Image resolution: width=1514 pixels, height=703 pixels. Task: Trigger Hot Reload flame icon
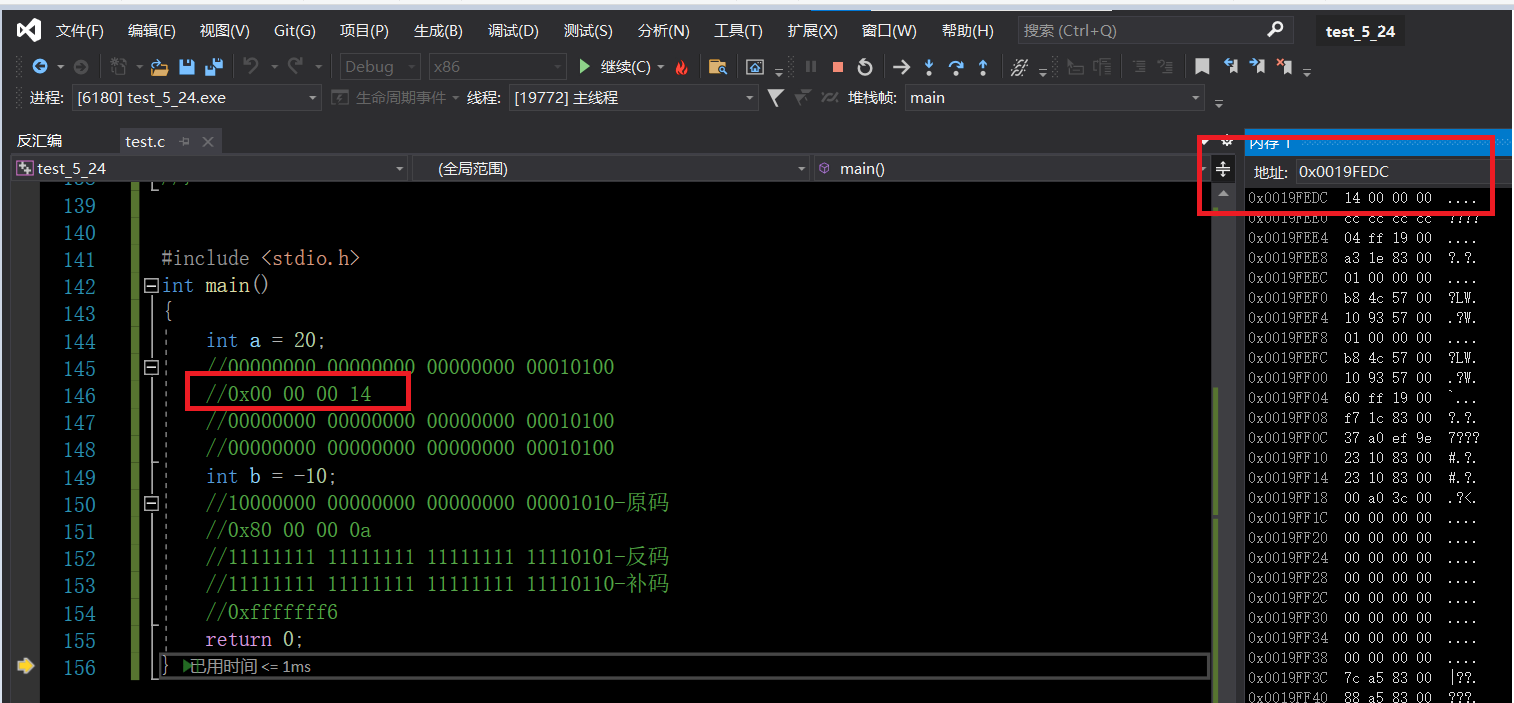point(682,67)
